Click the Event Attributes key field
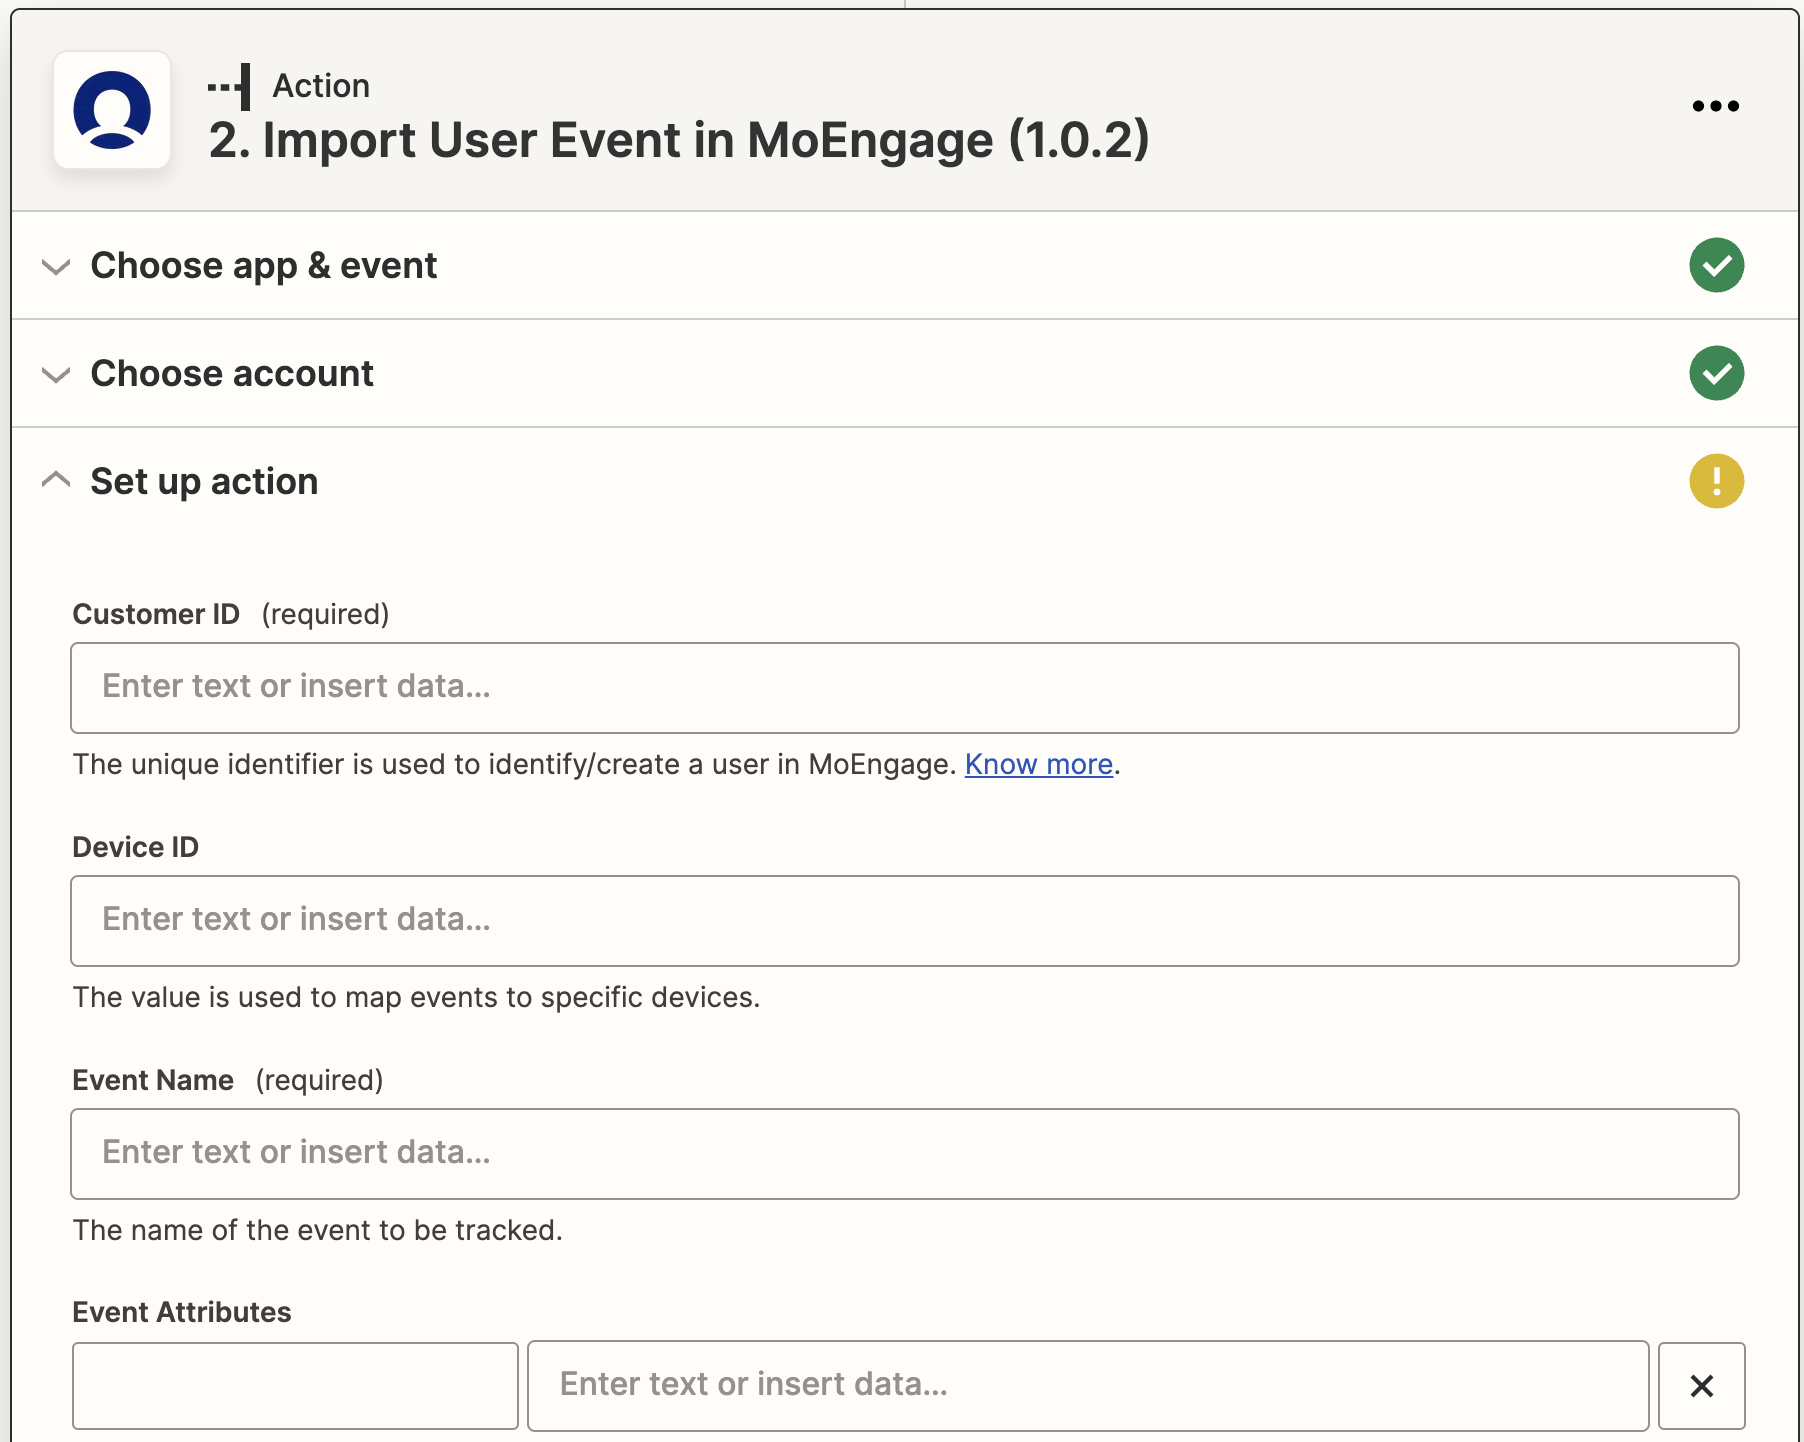 tap(295, 1386)
